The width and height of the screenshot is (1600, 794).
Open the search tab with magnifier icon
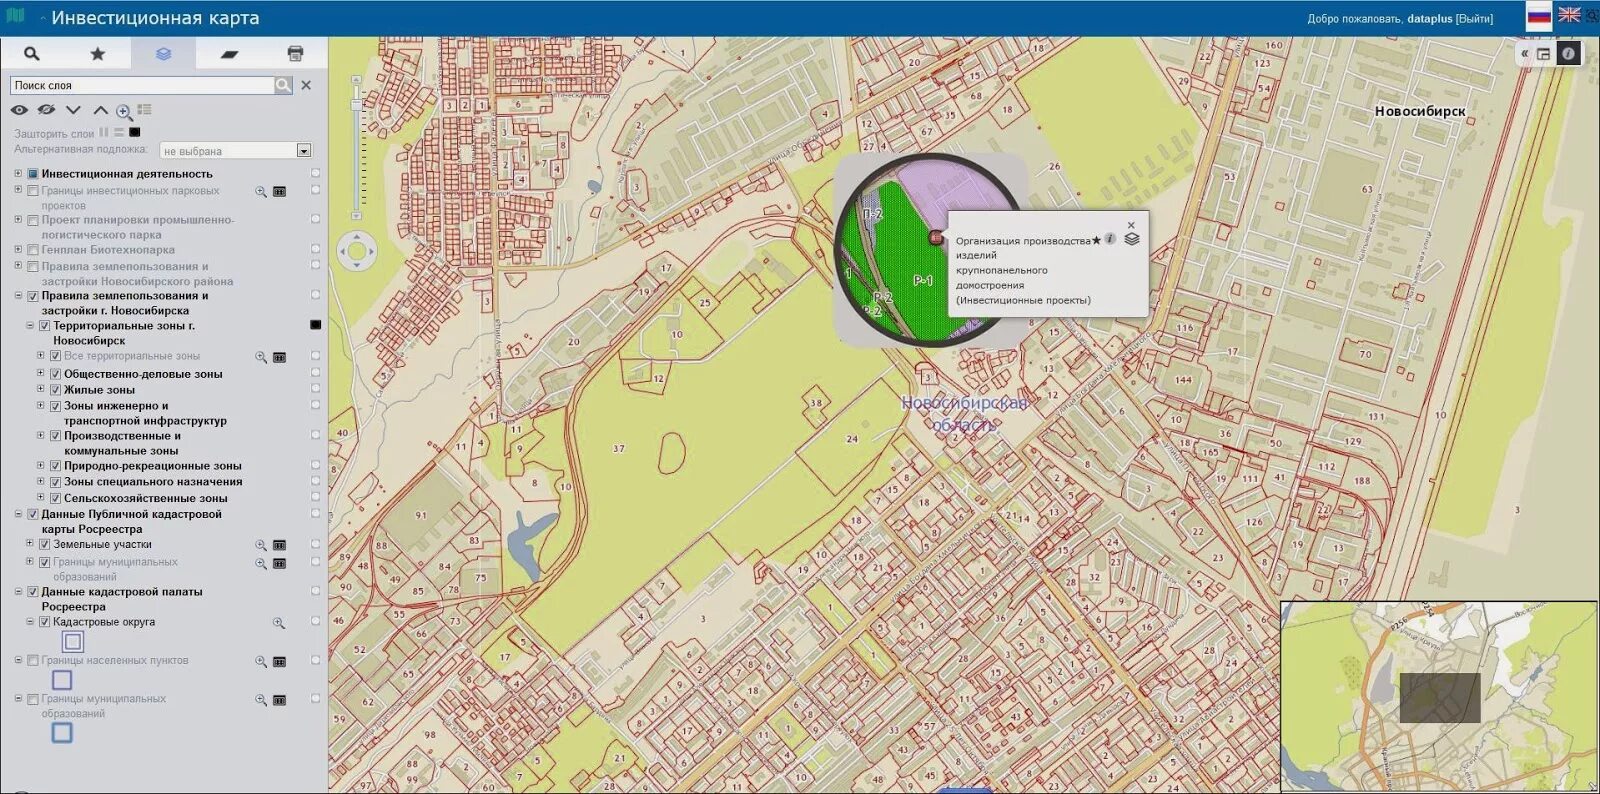[32, 53]
